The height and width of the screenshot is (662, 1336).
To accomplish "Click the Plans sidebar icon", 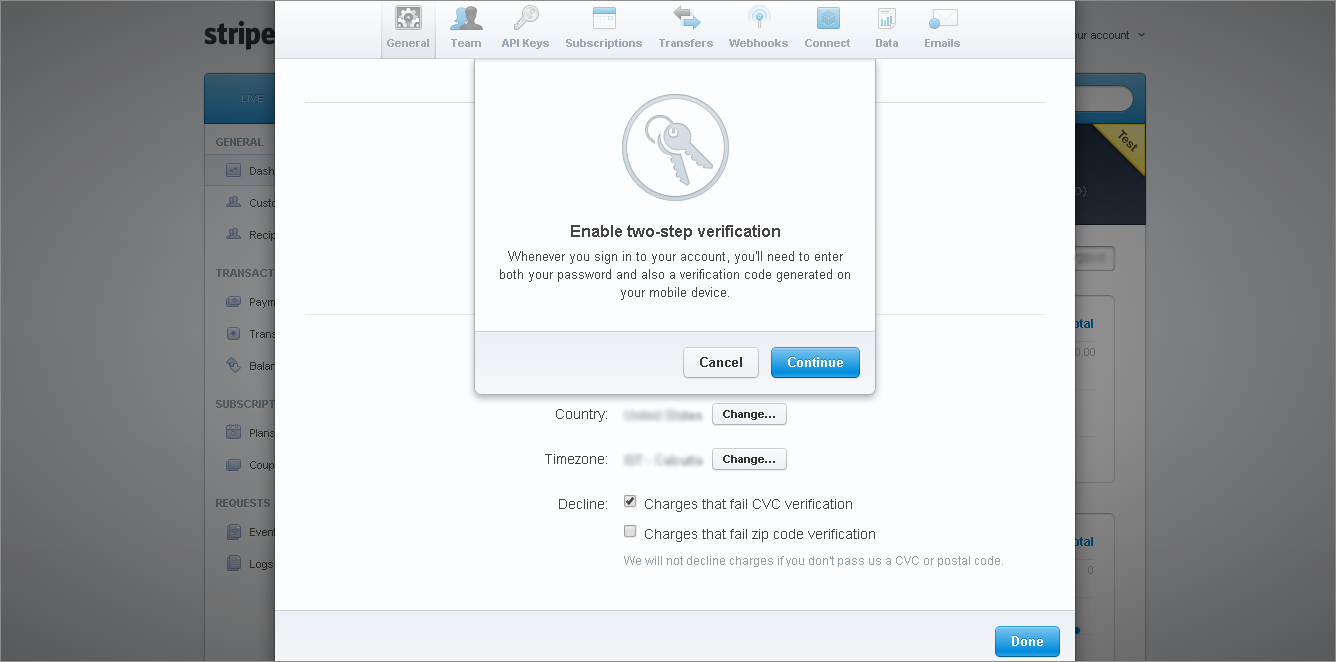I will point(233,433).
